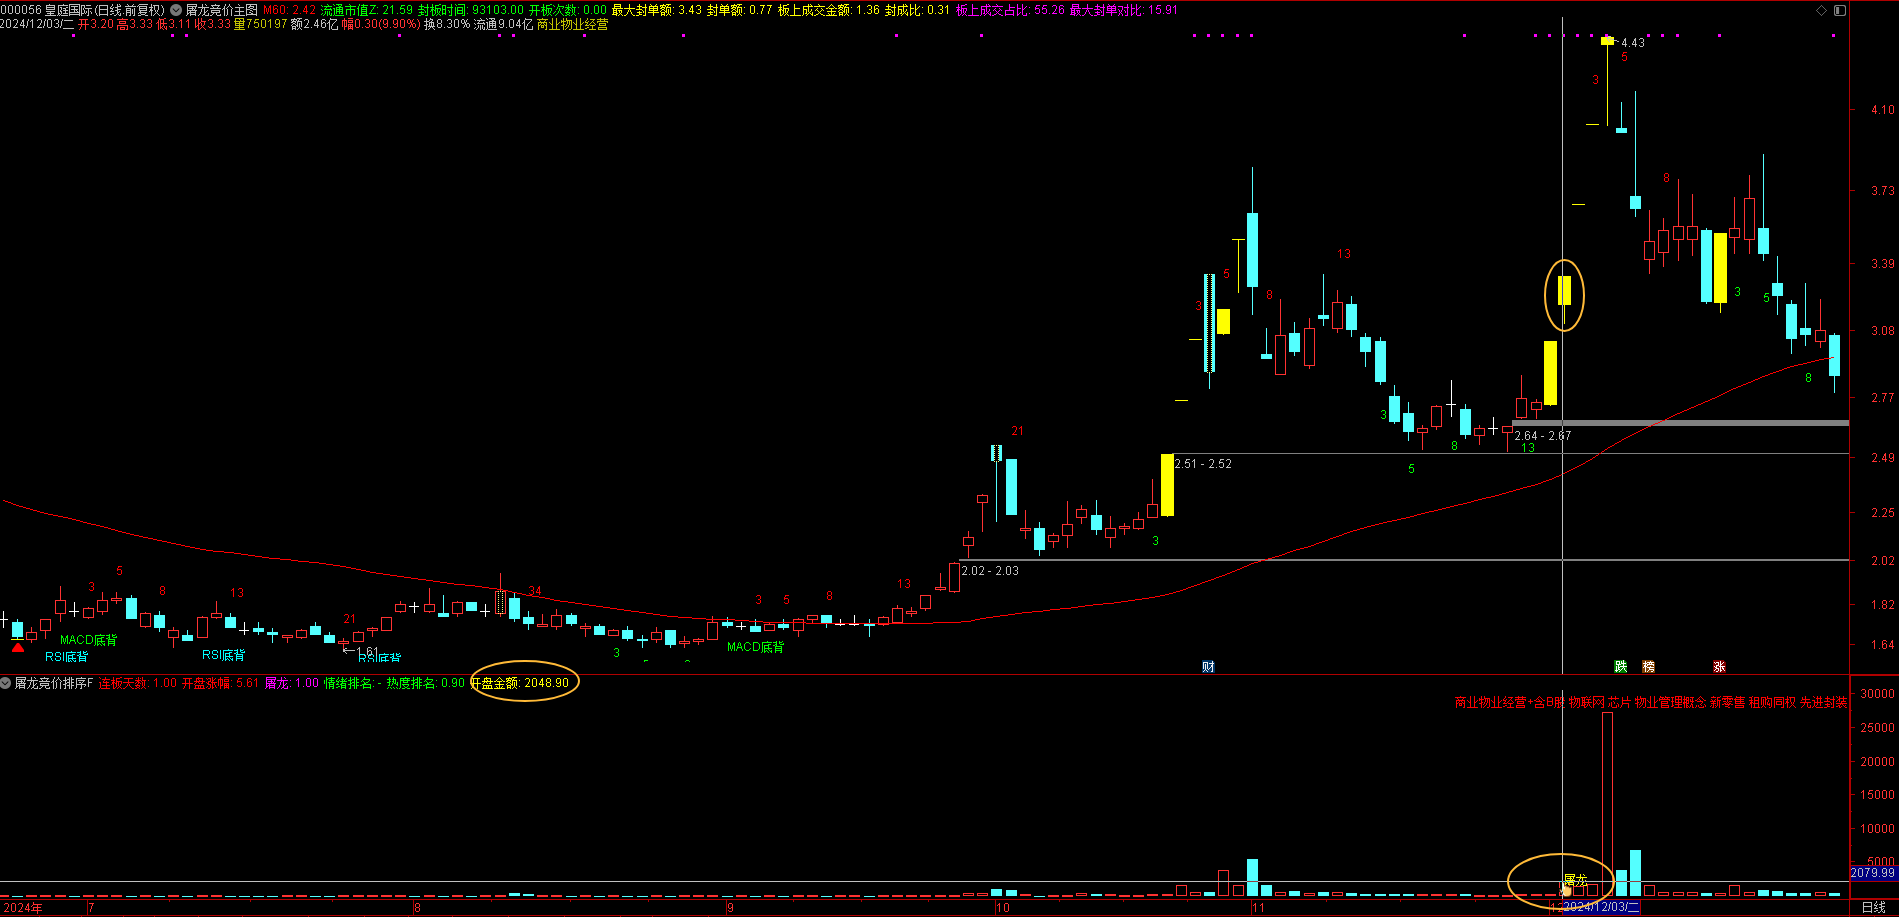The height and width of the screenshot is (917, 1899).
Task: Click month 9 on the time axis
Action: coord(731,908)
